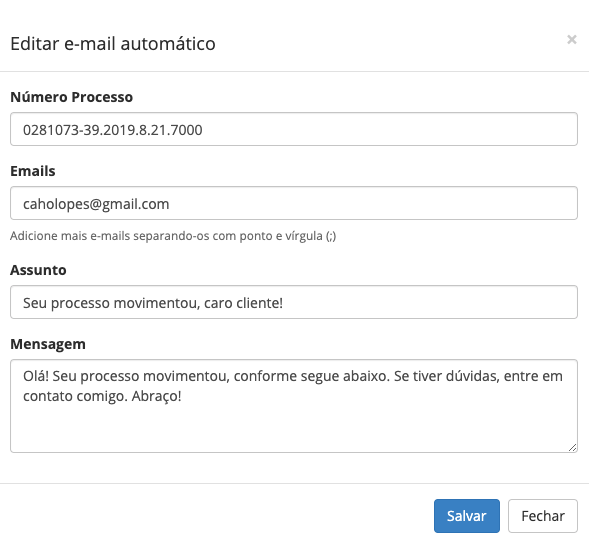The image size is (589, 545).
Task: Click the Mensagem field label
Action: tap(48, 344)
